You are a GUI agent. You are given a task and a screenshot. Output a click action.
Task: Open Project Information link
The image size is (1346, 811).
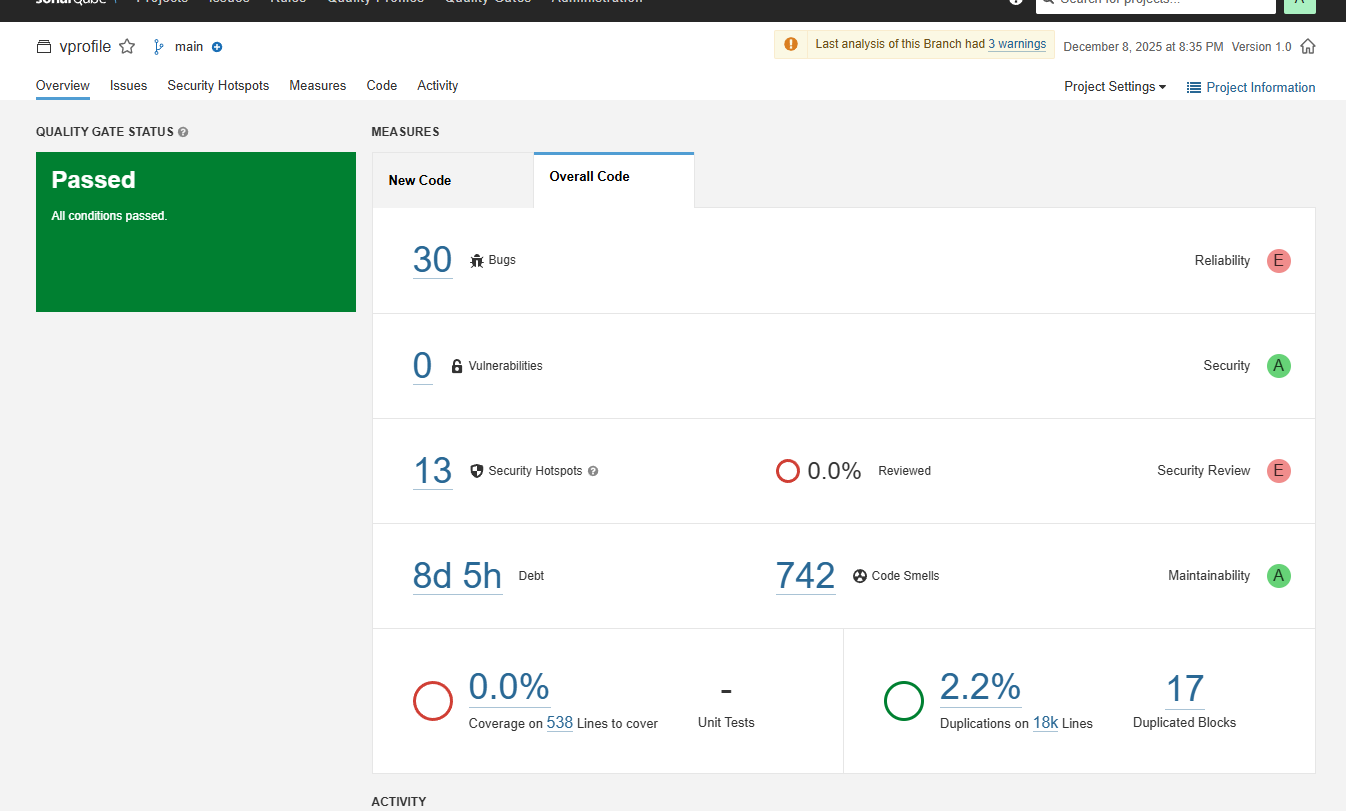pyautogui.click(x=1251, y=87)
